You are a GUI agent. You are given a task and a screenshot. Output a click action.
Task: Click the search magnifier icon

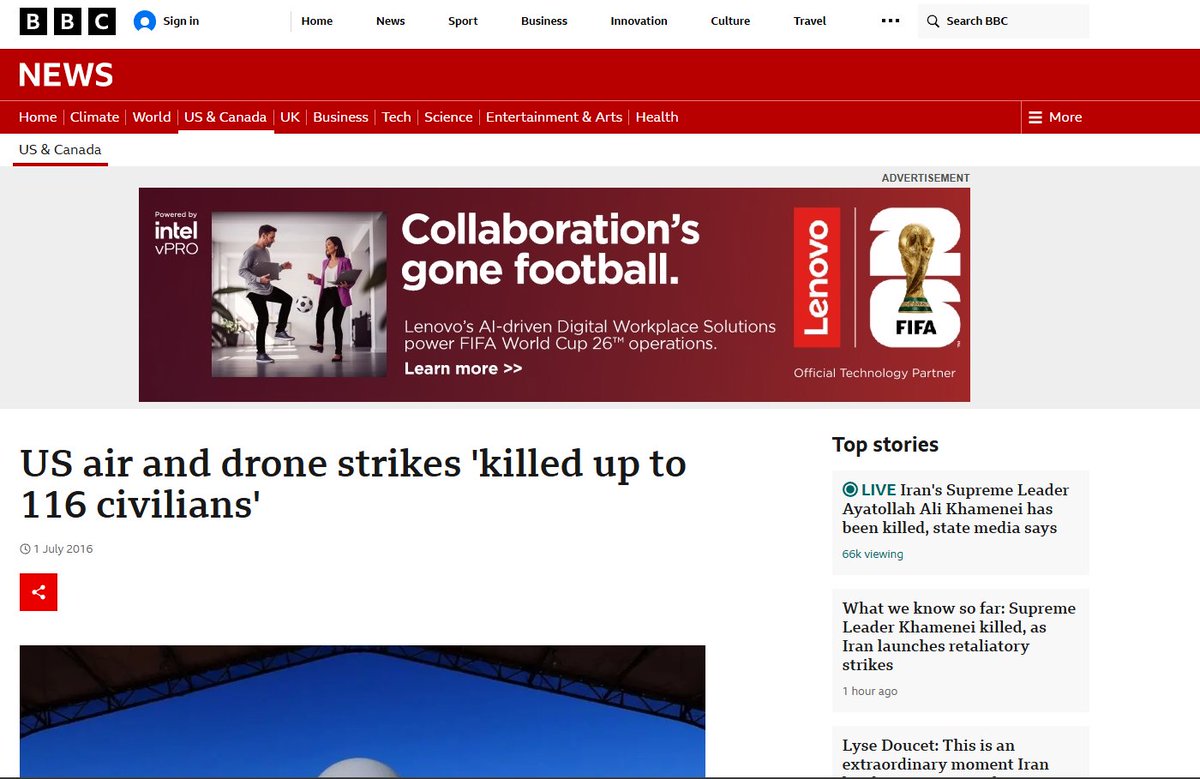[x=933, y=21]
